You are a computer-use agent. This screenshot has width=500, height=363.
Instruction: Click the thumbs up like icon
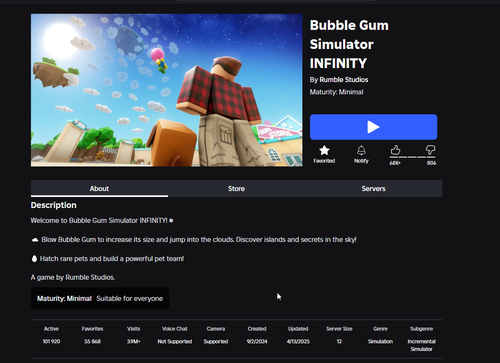[395, 150]
